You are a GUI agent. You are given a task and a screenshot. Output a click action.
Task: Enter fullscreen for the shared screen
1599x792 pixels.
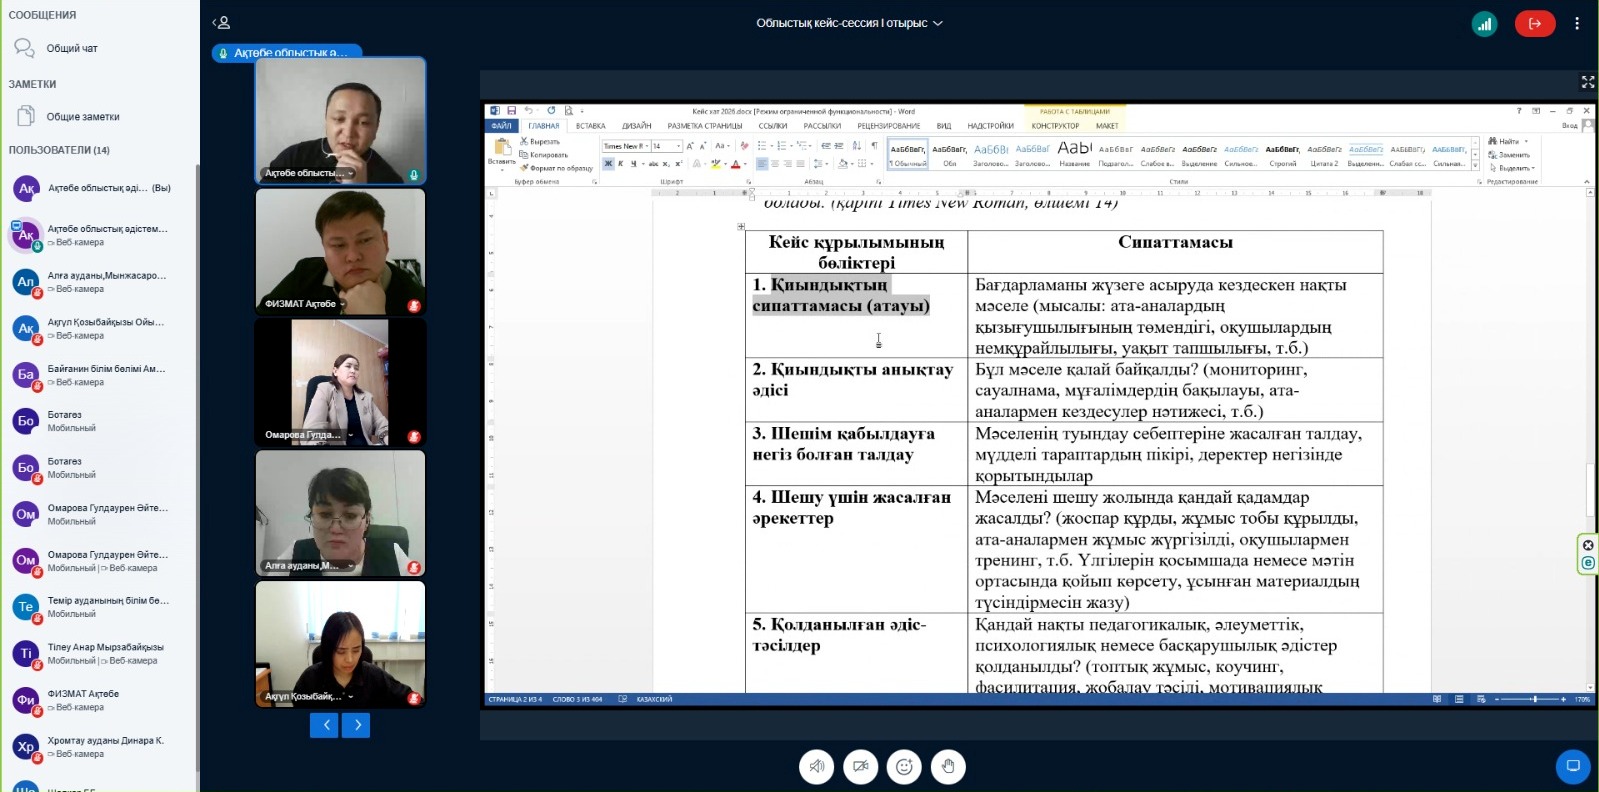click(x=1587, y=82)
